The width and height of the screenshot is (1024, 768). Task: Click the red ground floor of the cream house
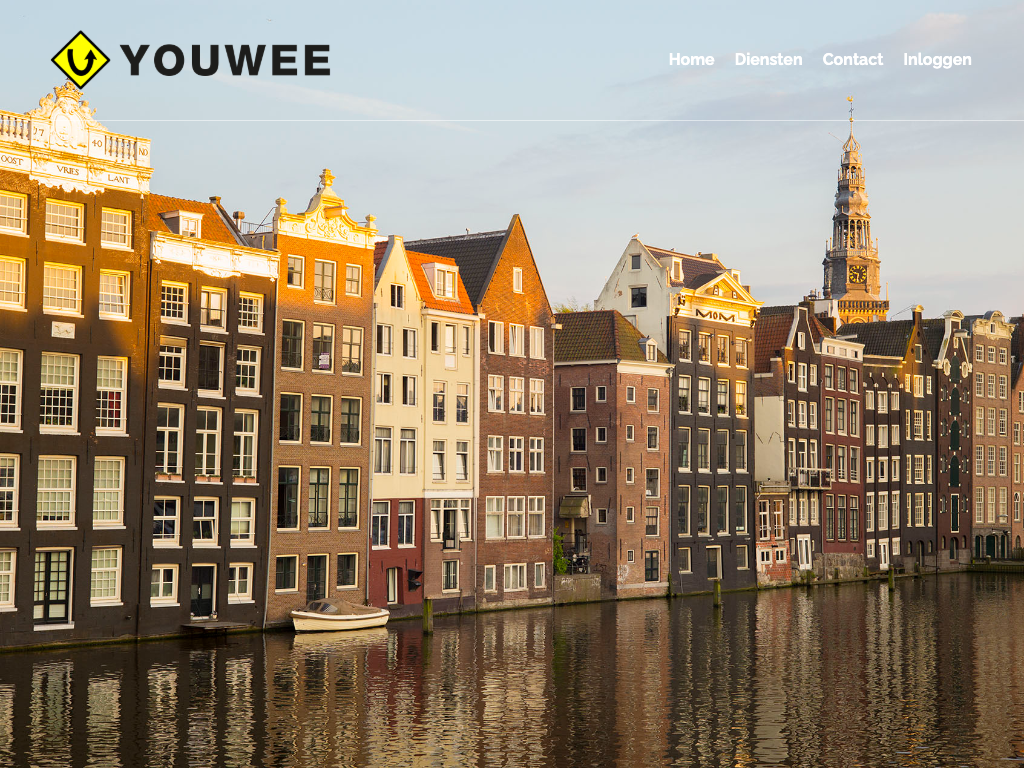coord(395,575)
